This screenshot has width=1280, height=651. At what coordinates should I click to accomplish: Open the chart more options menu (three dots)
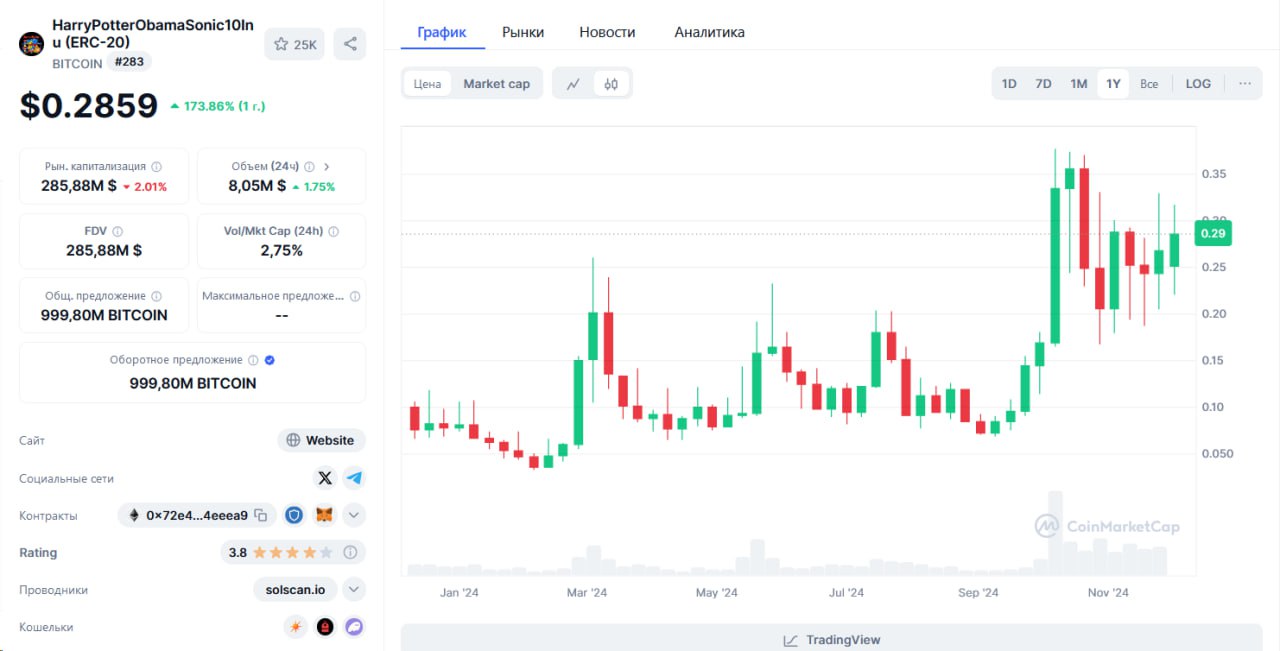point(1245,84)
